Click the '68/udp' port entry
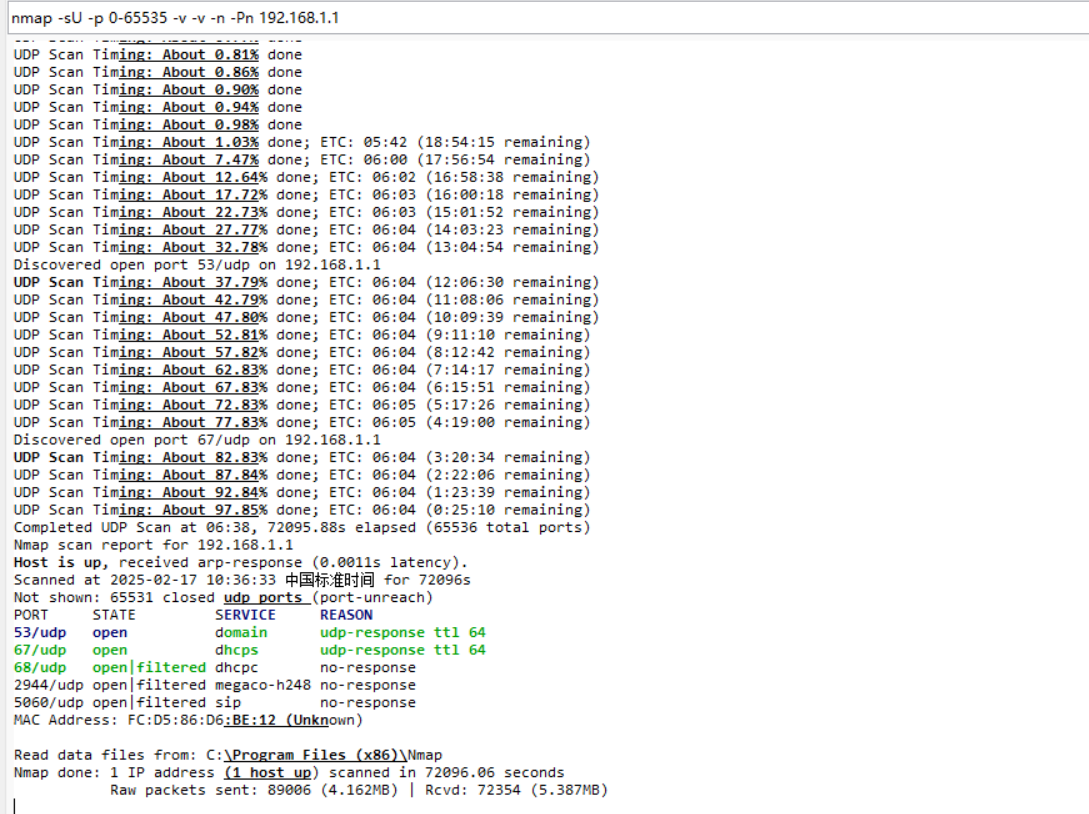The image size is (1089, 814). tap(40, 667)
